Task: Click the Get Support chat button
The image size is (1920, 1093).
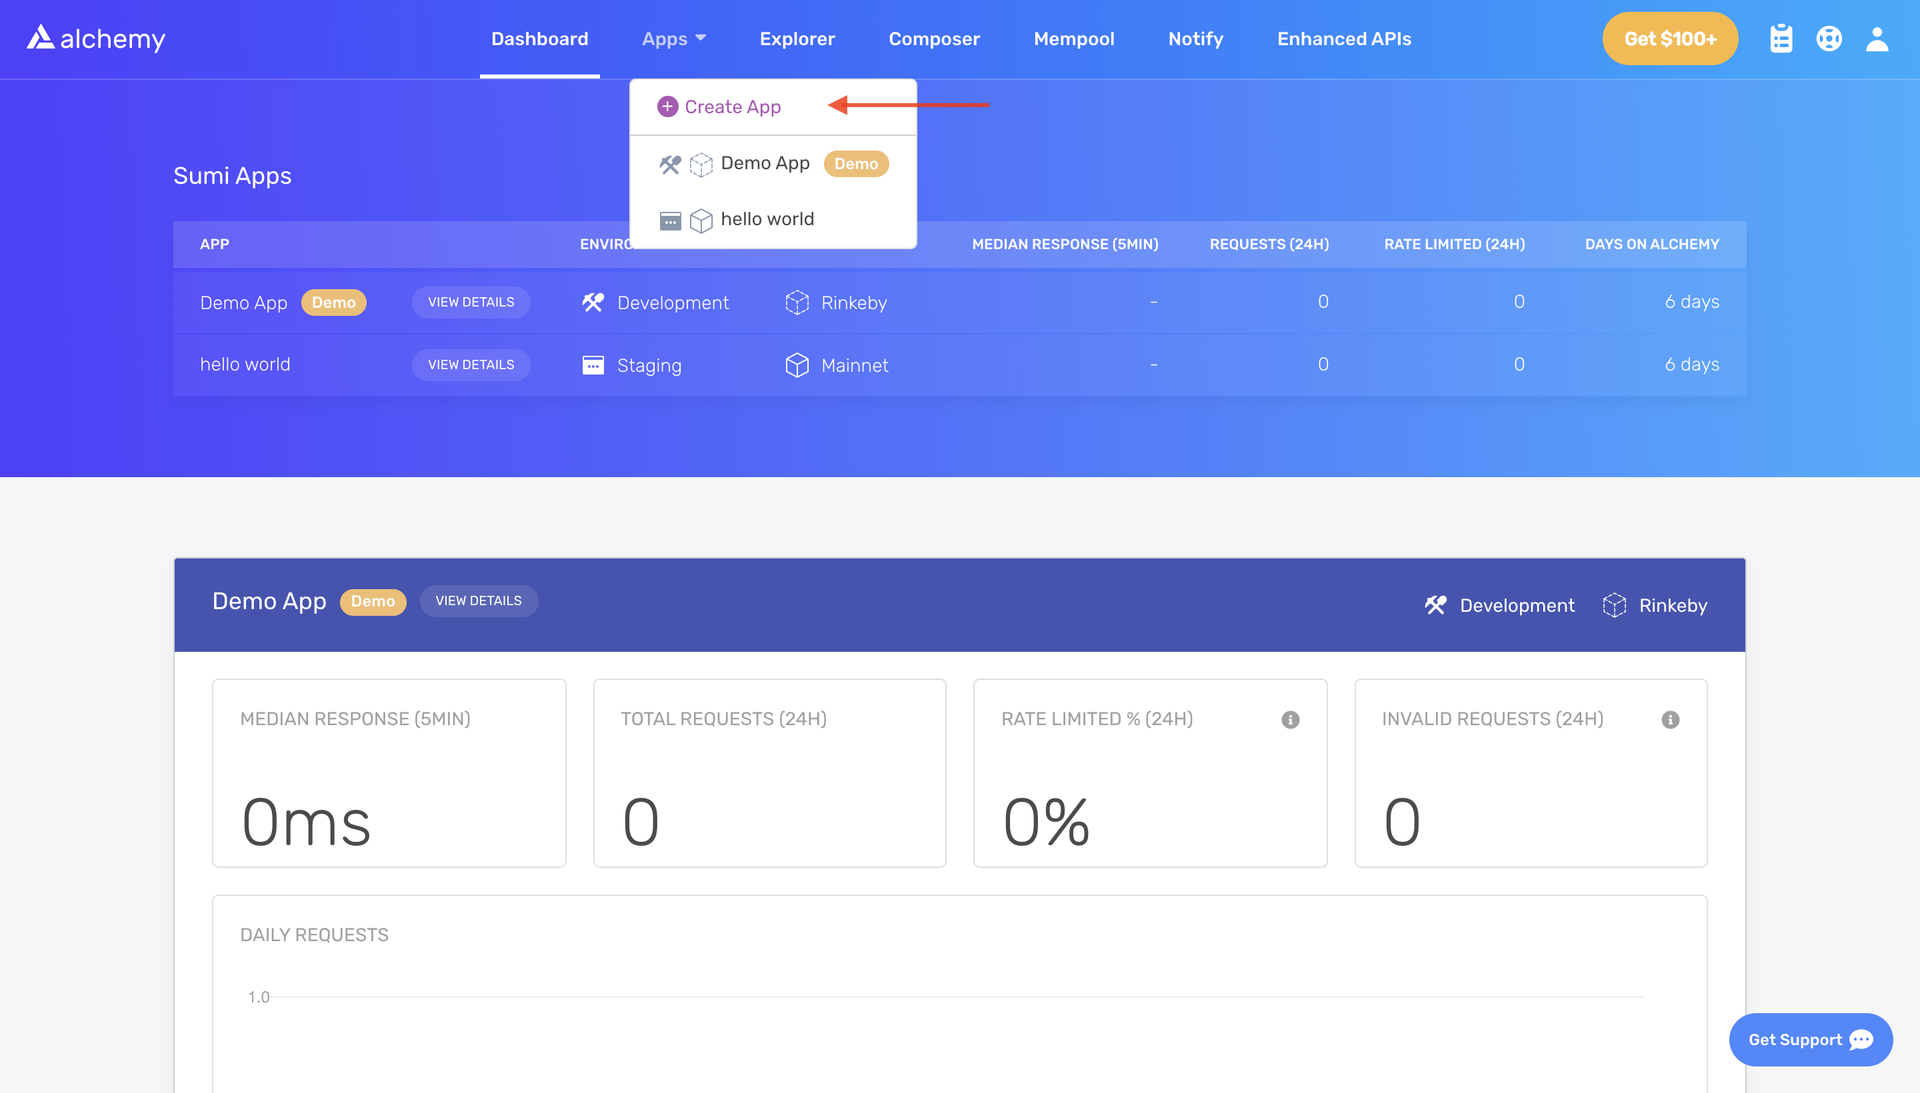Action: [x=1812, y=1040]
